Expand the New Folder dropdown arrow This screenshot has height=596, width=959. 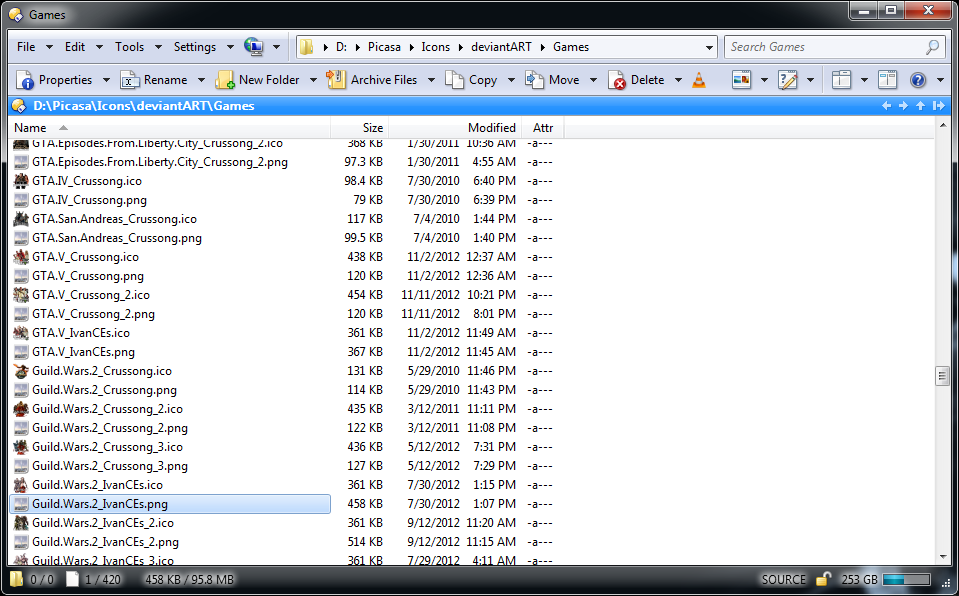[x=313, y=80]
